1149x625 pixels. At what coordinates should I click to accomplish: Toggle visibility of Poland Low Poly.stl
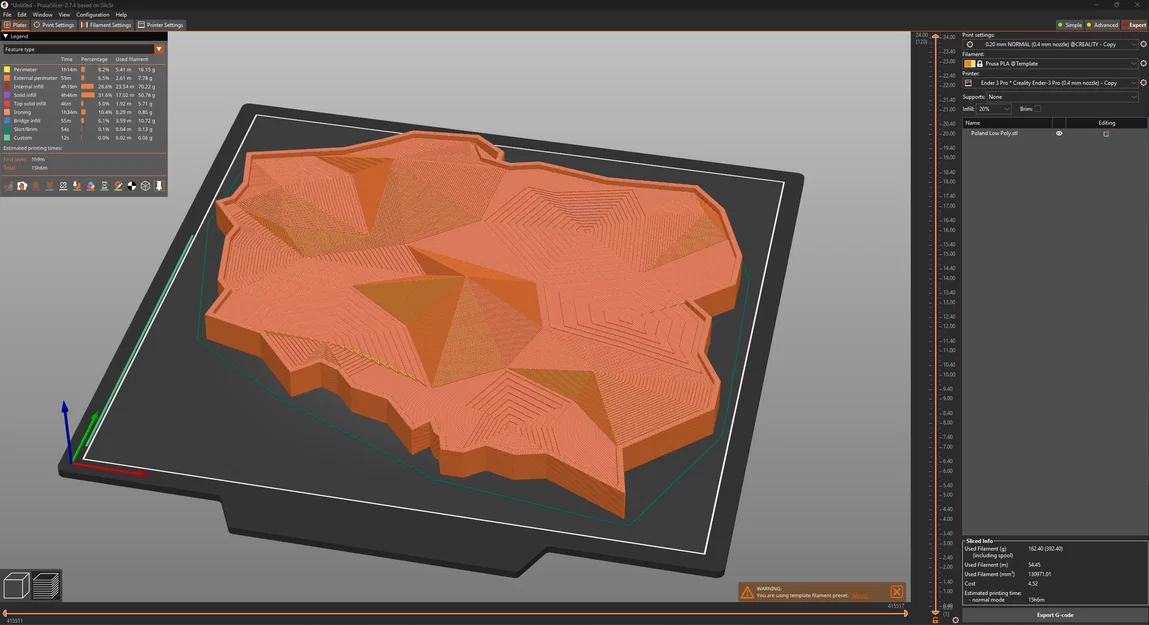(1059, 133)
